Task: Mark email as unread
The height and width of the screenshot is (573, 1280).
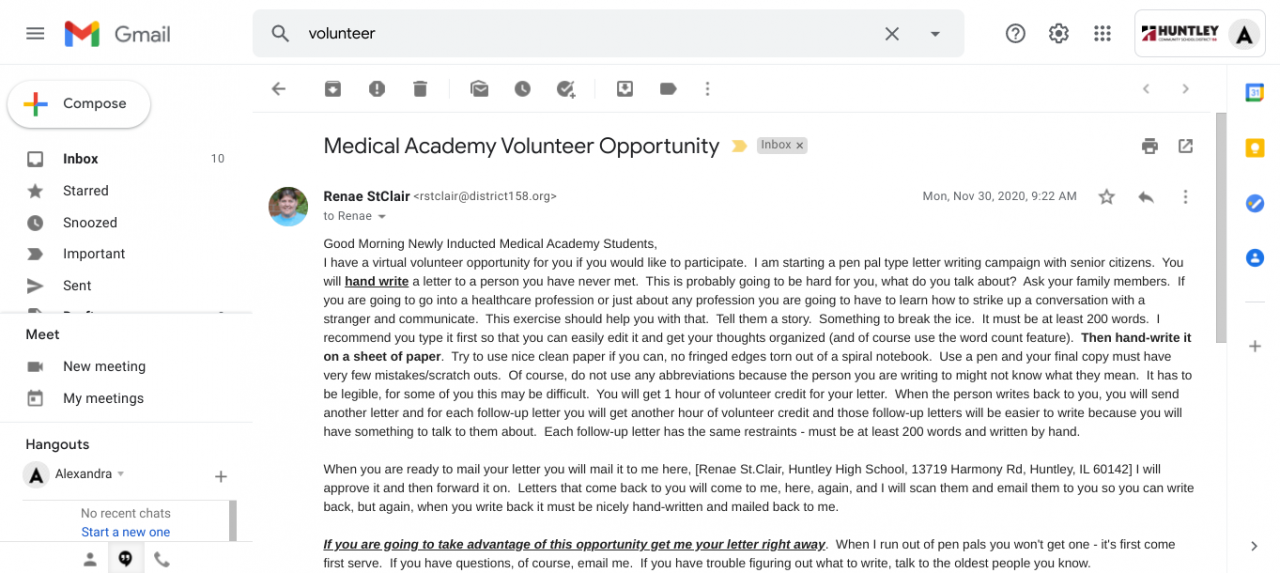Action: click(x=479, y=89)
